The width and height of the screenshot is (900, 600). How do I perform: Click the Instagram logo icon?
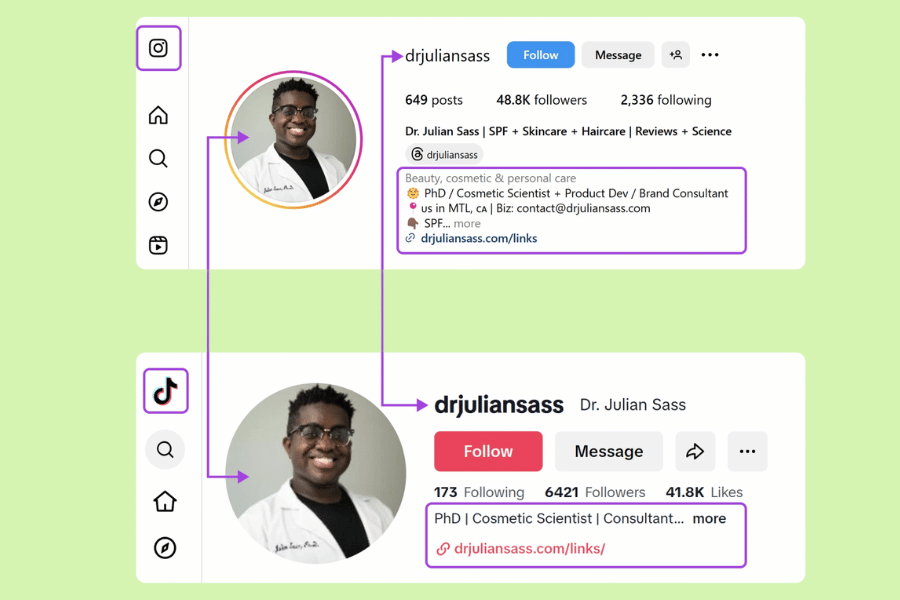pos(158,48)
